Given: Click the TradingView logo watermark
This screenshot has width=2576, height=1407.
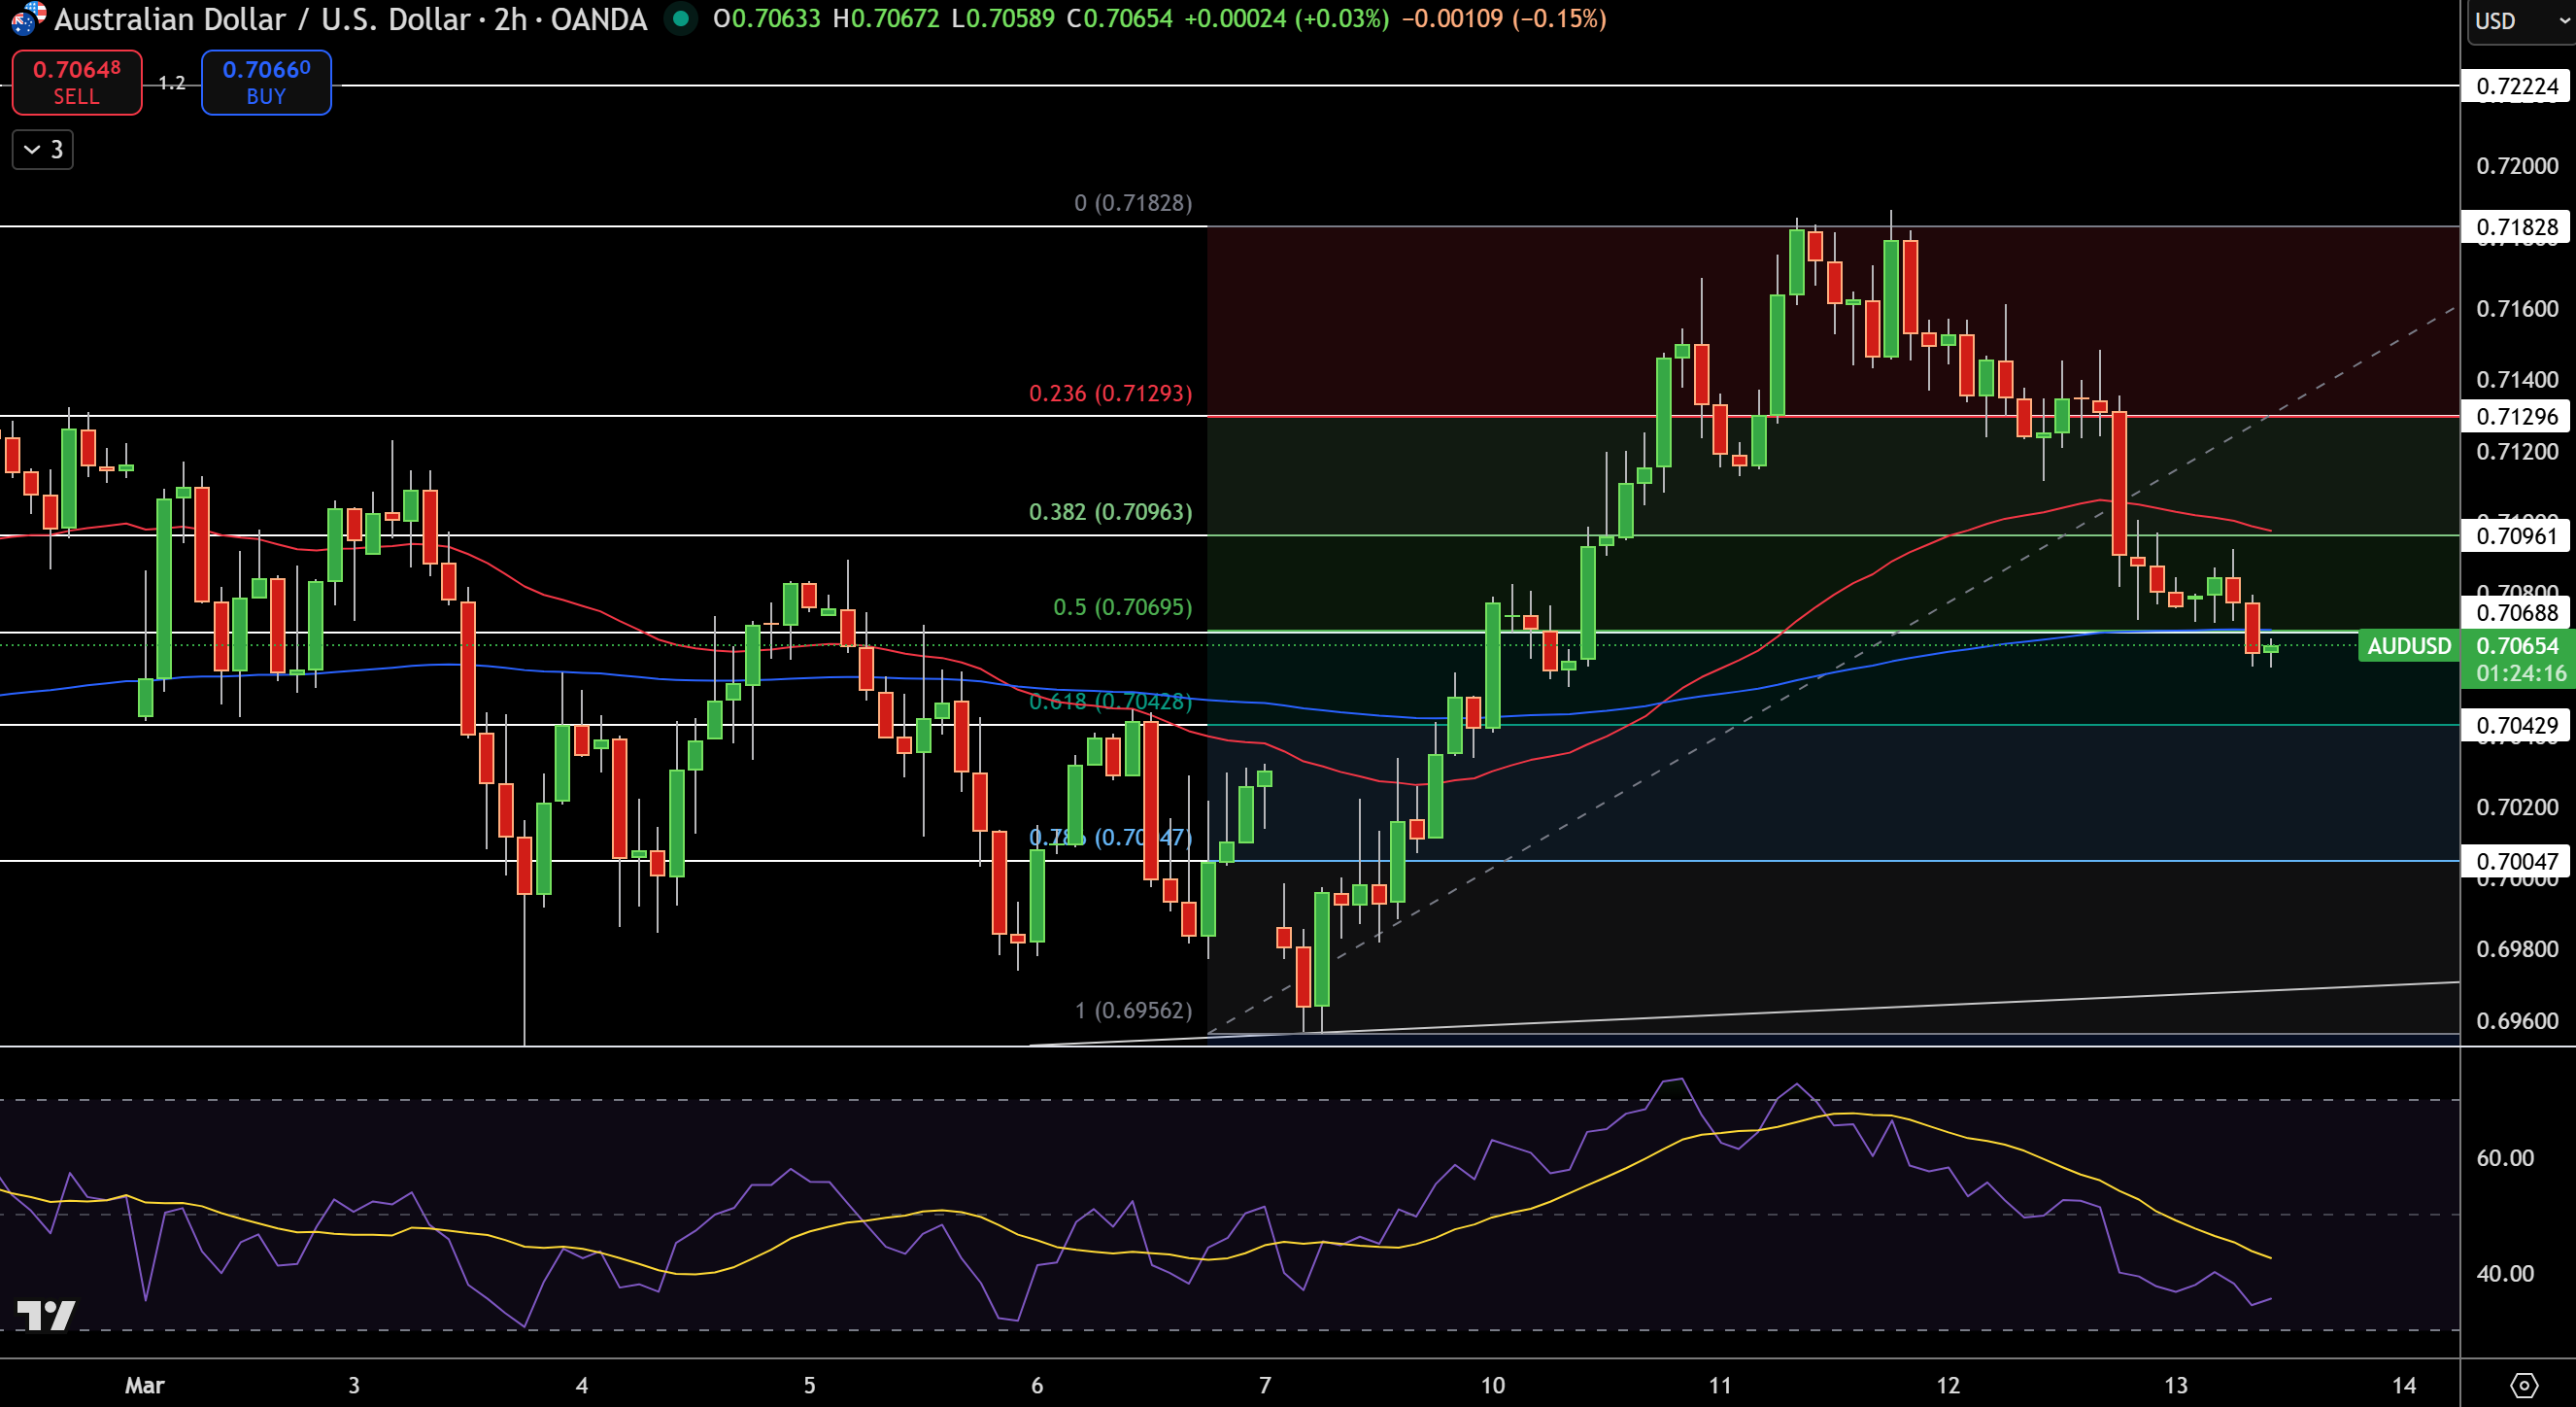Looking at the screenshot, I should (46, 1316).
